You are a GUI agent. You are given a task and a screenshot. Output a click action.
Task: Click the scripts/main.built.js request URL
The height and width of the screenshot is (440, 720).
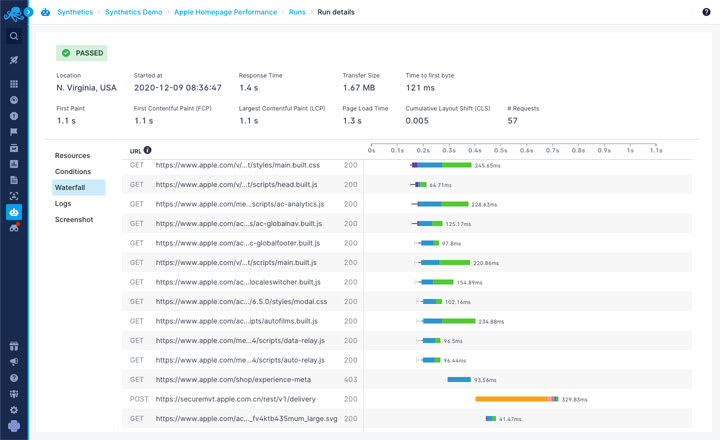click(x=236, y=263)
